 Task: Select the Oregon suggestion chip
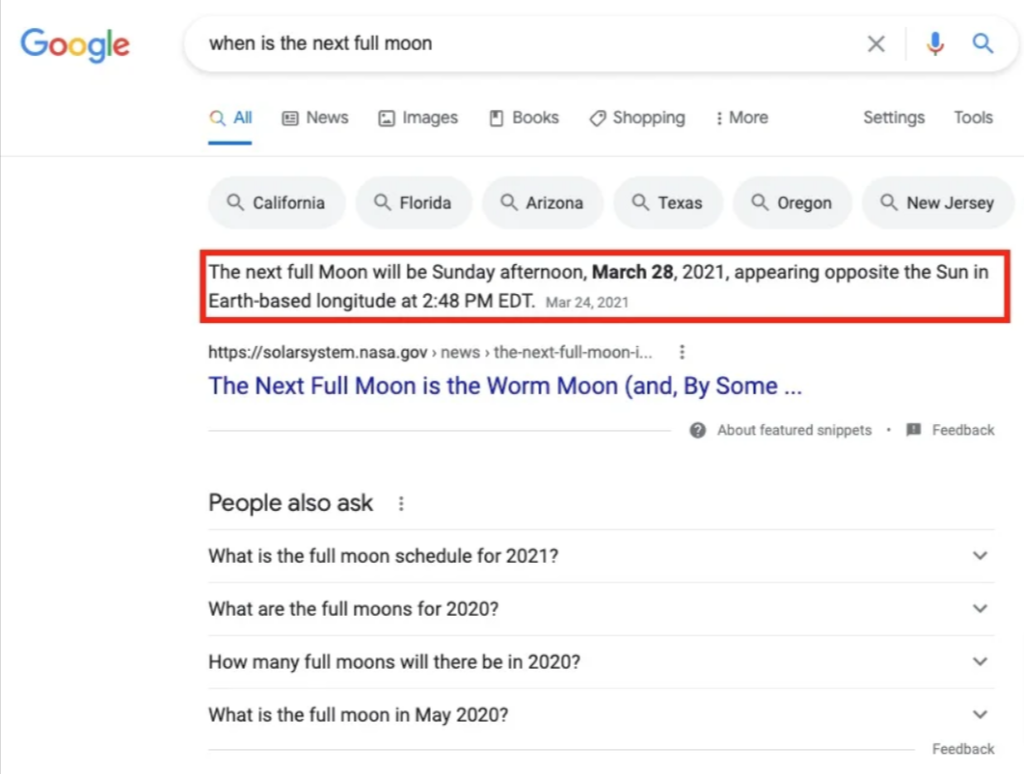(792, 203)
